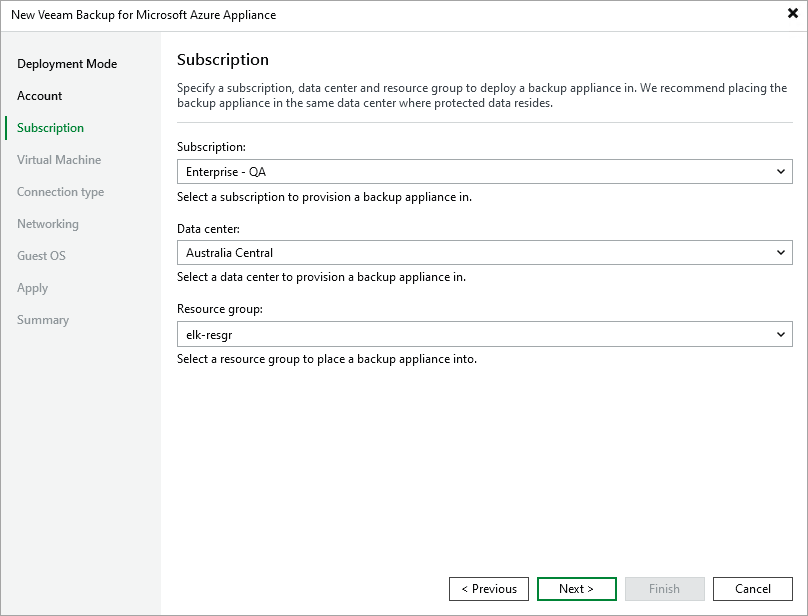Click the Resource group dropdown arrow
The image size is (808, 616).
coord(781,335)
